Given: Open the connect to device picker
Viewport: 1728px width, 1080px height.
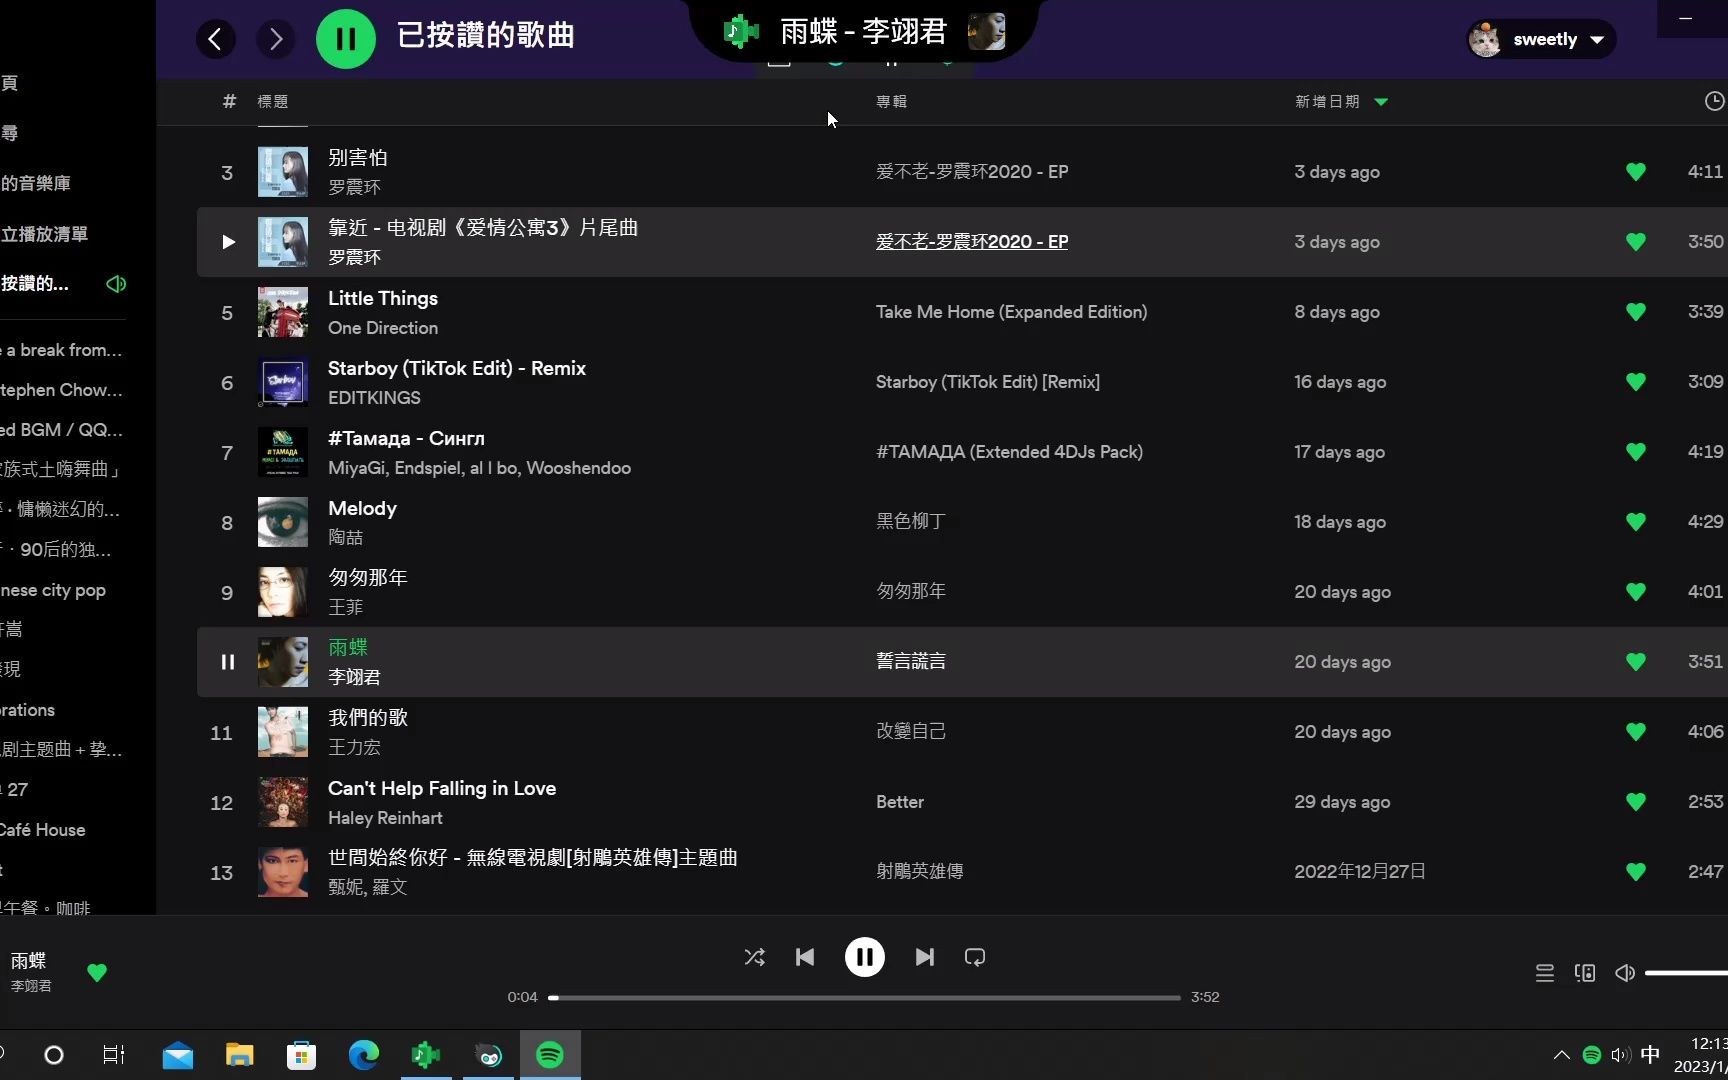Looking at the screenshot, I should point(1585,972).
